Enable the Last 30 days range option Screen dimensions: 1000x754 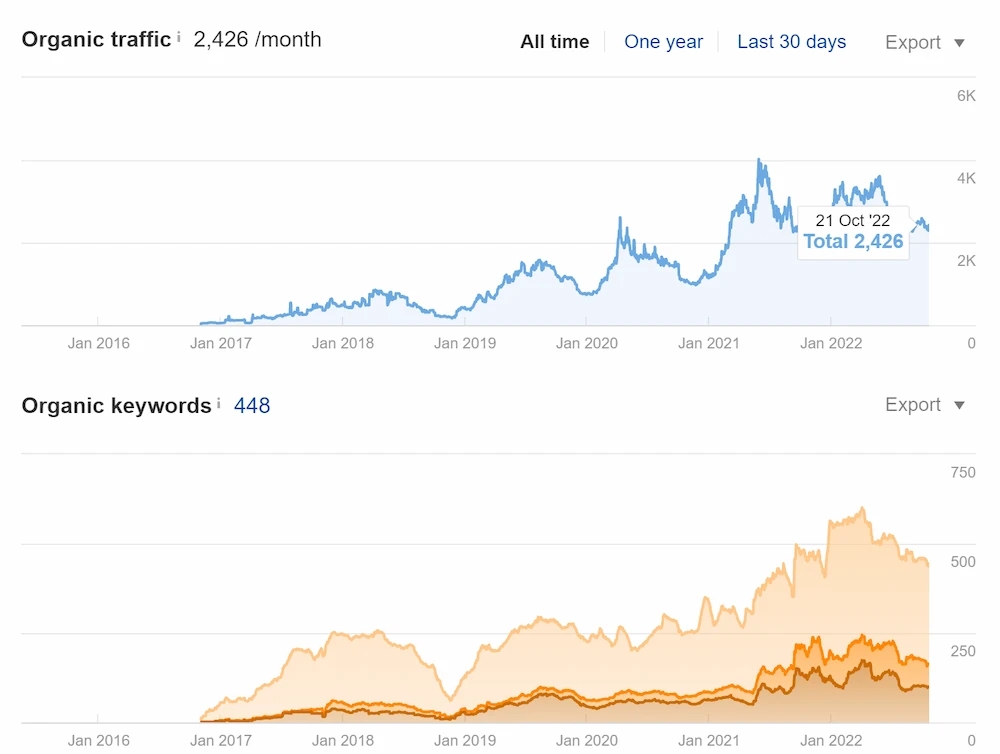tap(791, 42)
